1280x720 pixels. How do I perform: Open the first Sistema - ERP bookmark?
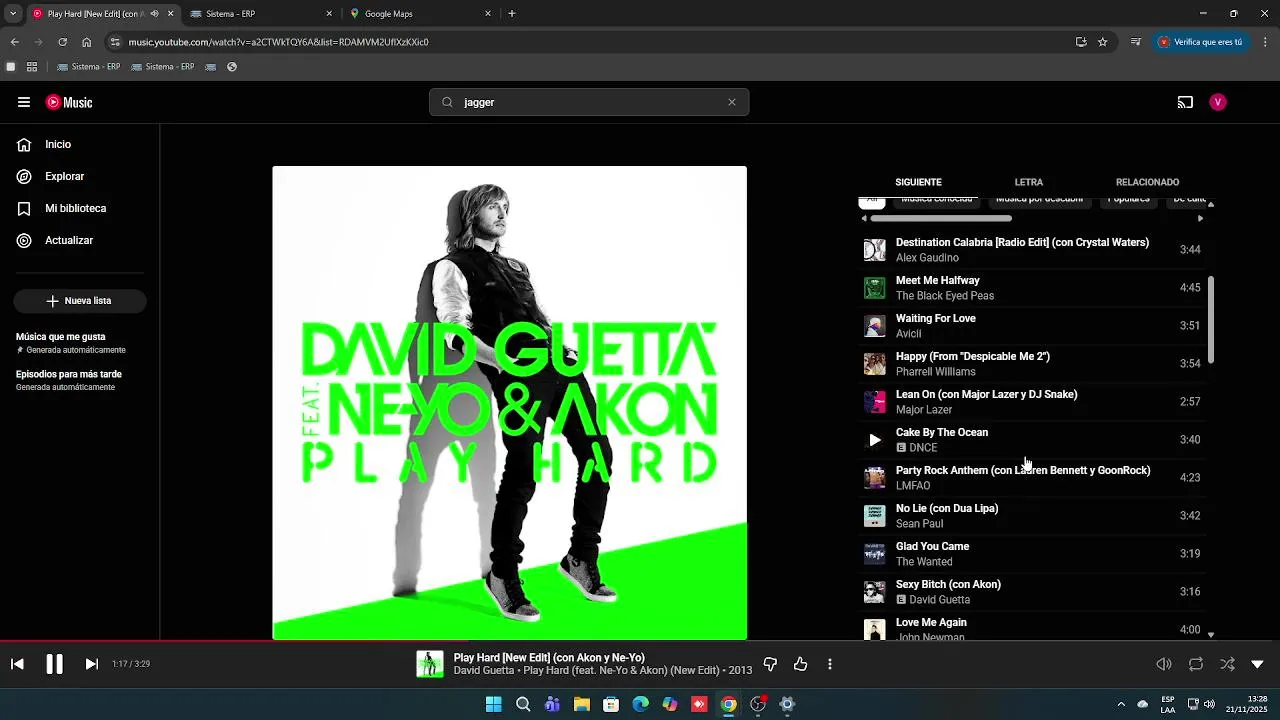coord(89,67)
